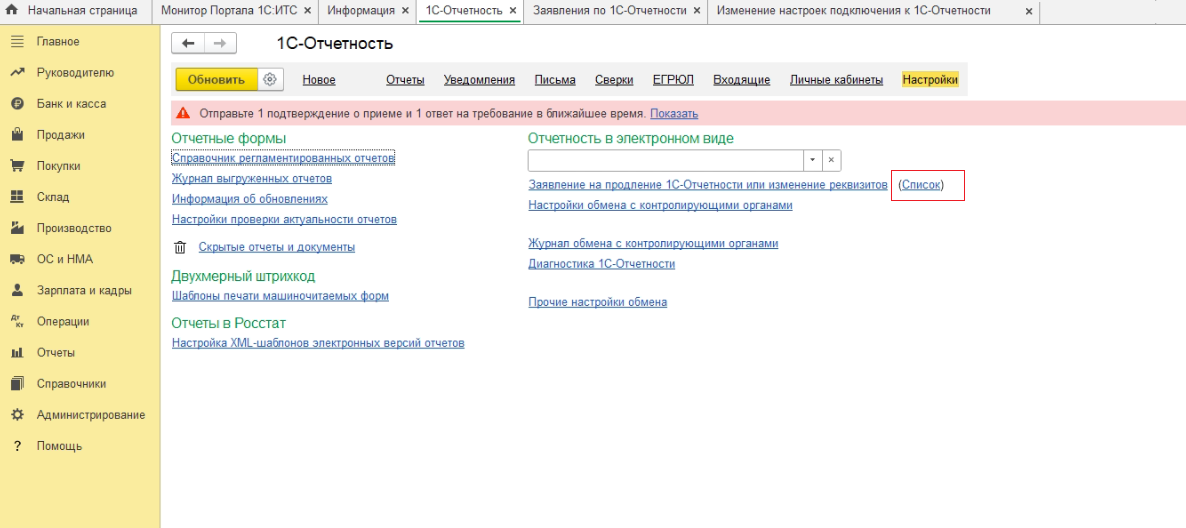Switch to Заявления по 1С-Отчетности tab
This screenshot has width=1186, height=528.
pos(610,11)
